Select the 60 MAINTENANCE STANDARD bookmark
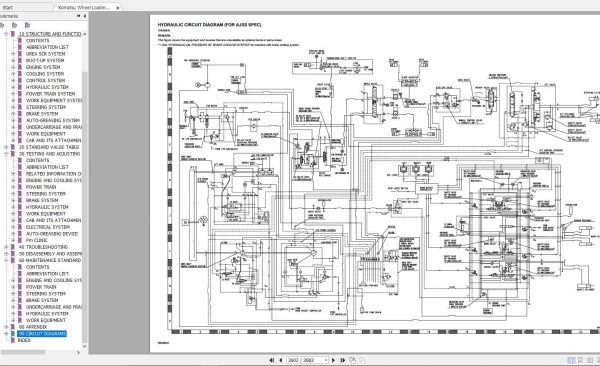 tap(50, 260)
